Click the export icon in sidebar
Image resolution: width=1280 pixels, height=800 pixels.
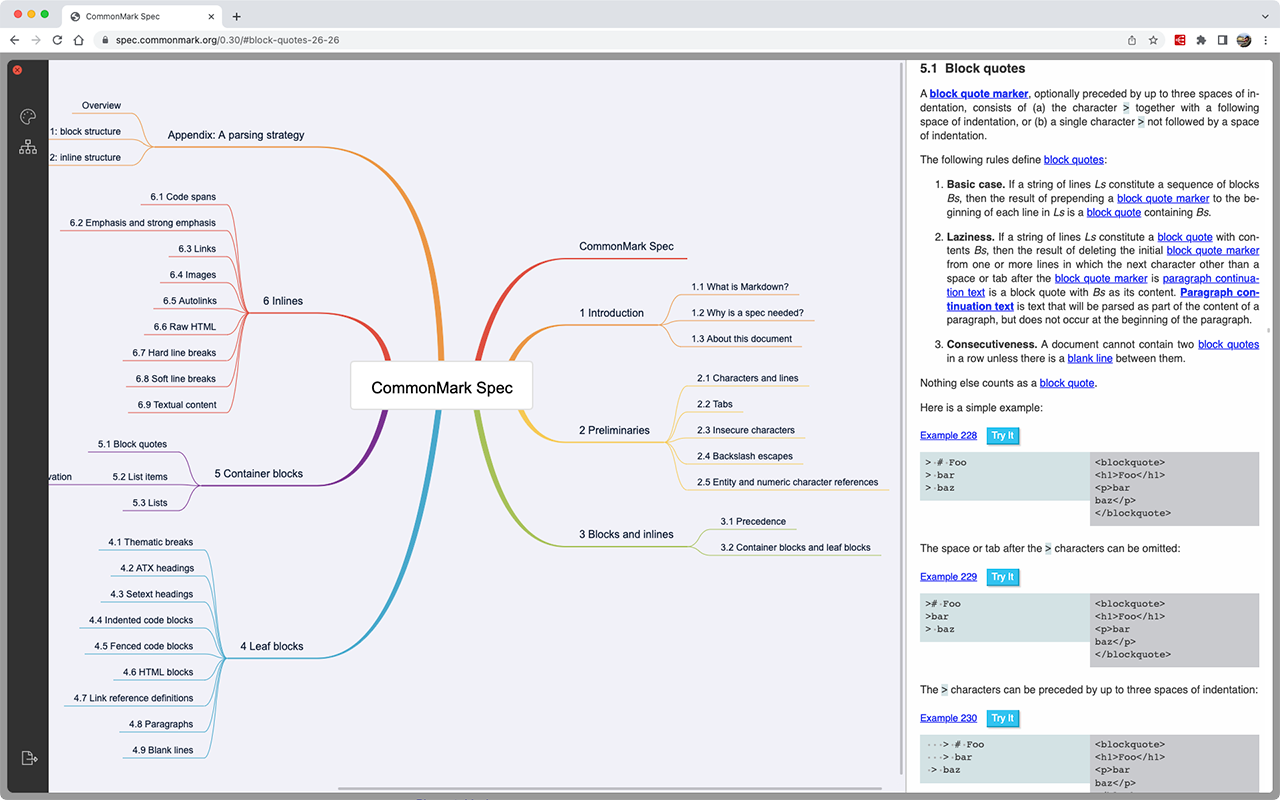tap(28, 758)
